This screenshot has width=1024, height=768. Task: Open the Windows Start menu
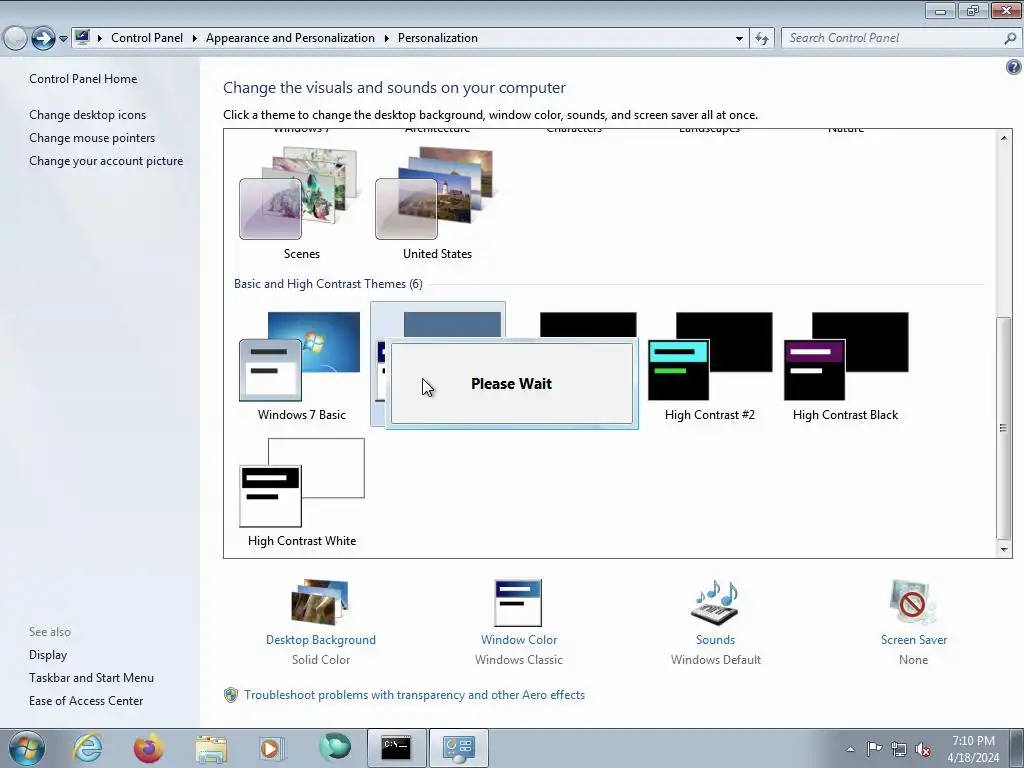[27, 748]
